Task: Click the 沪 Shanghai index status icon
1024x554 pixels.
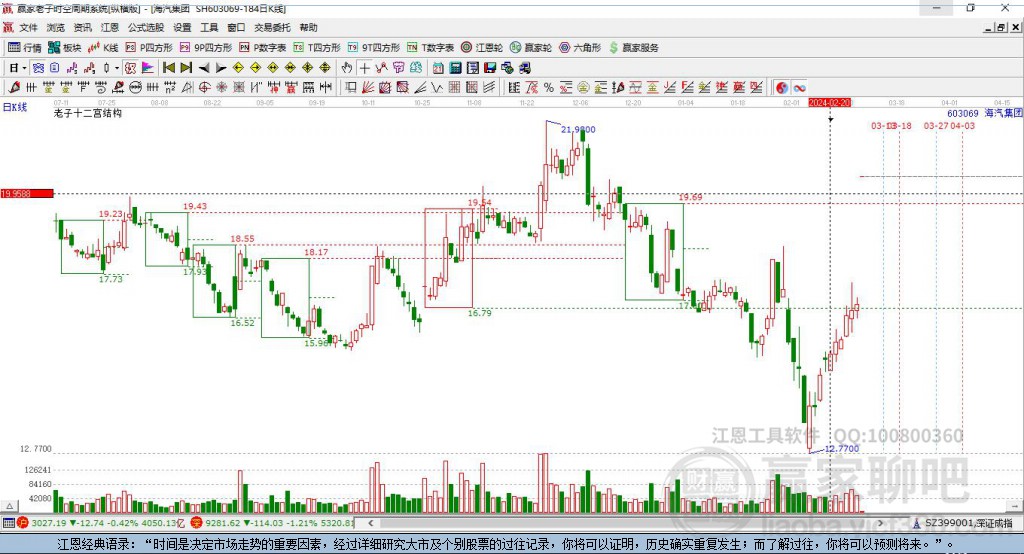Action: coord(23,523)
